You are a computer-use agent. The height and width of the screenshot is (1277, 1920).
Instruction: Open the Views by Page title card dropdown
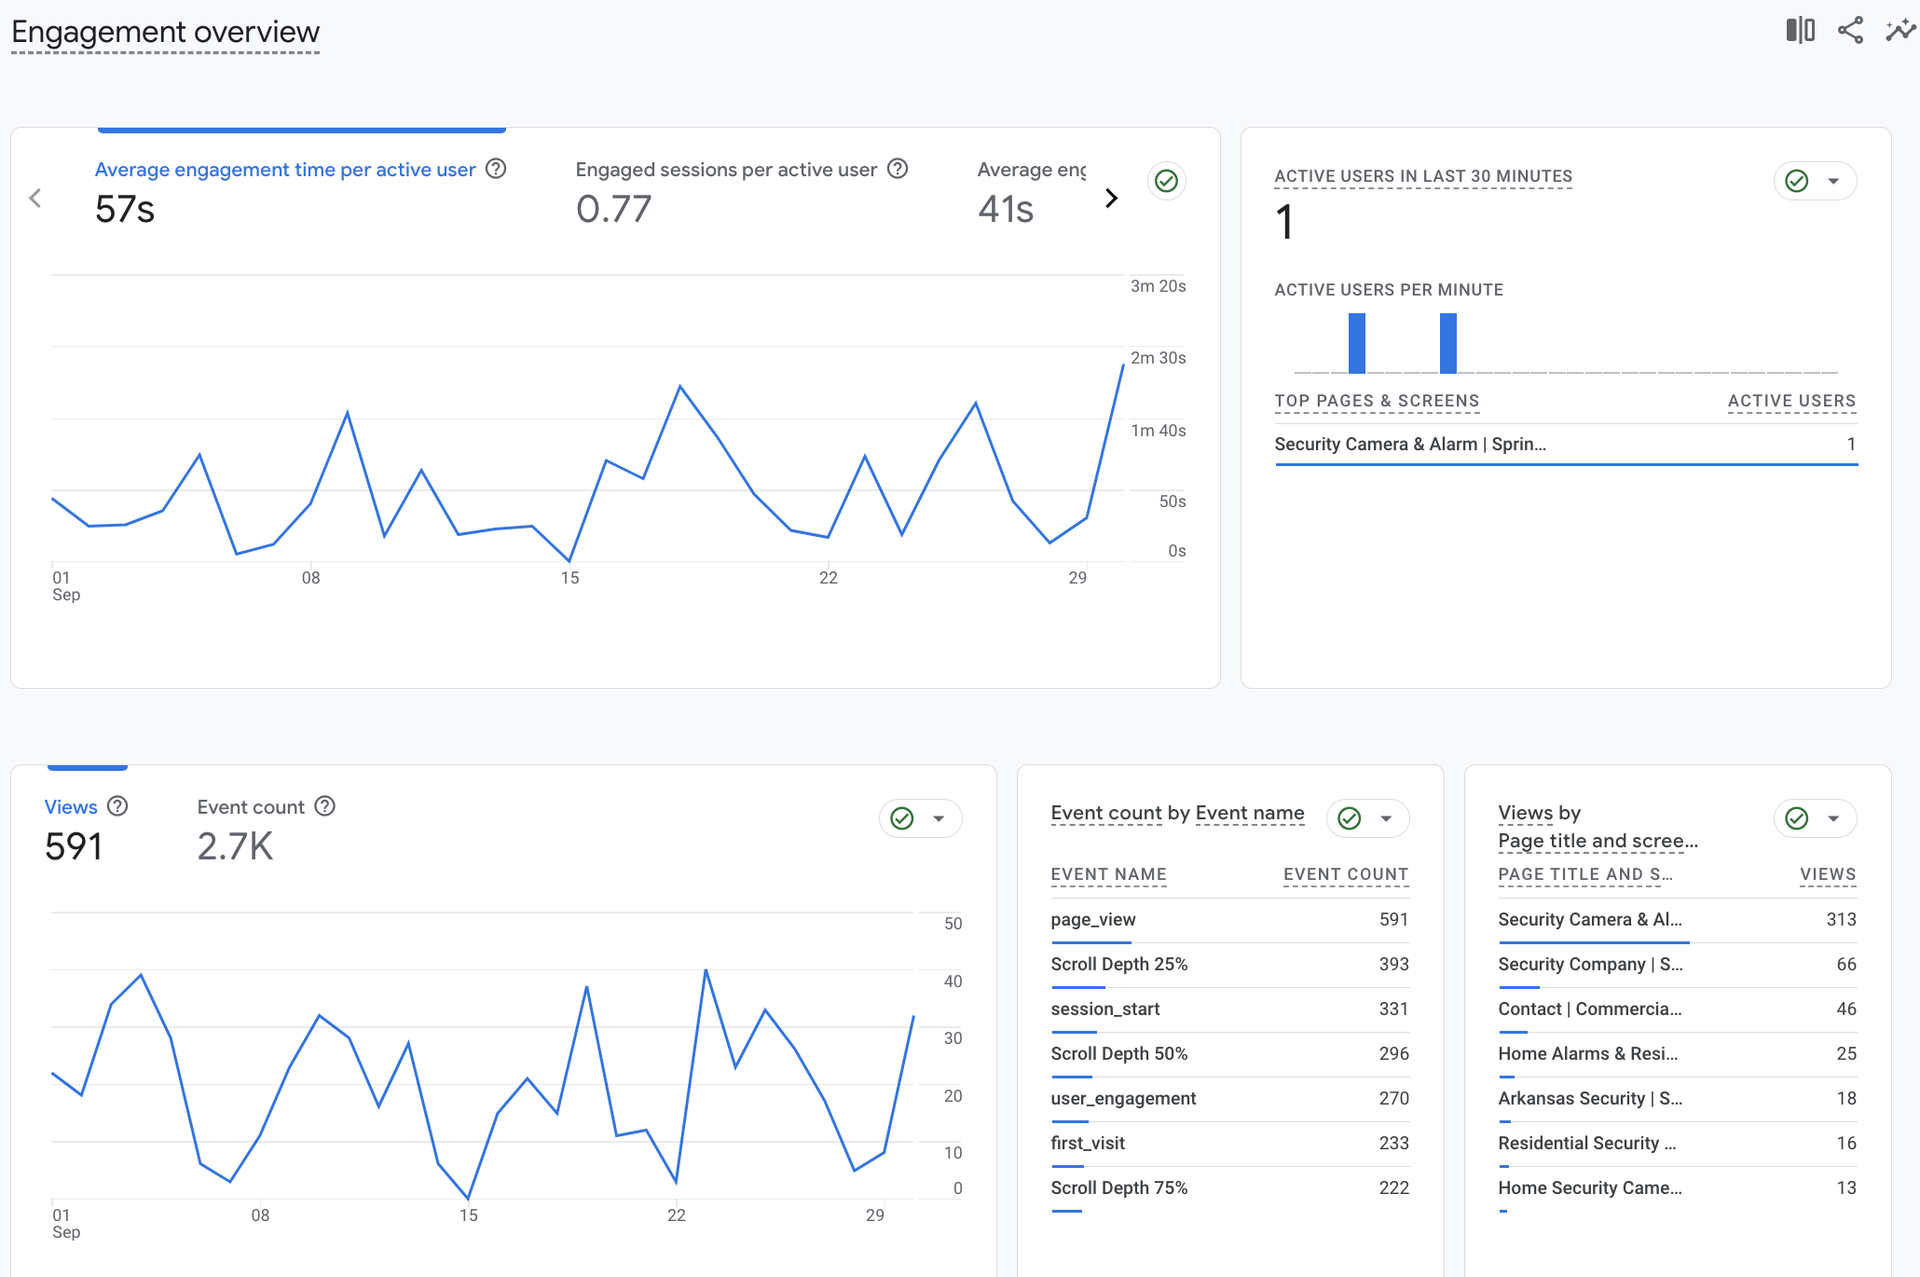coord(1832,818)
